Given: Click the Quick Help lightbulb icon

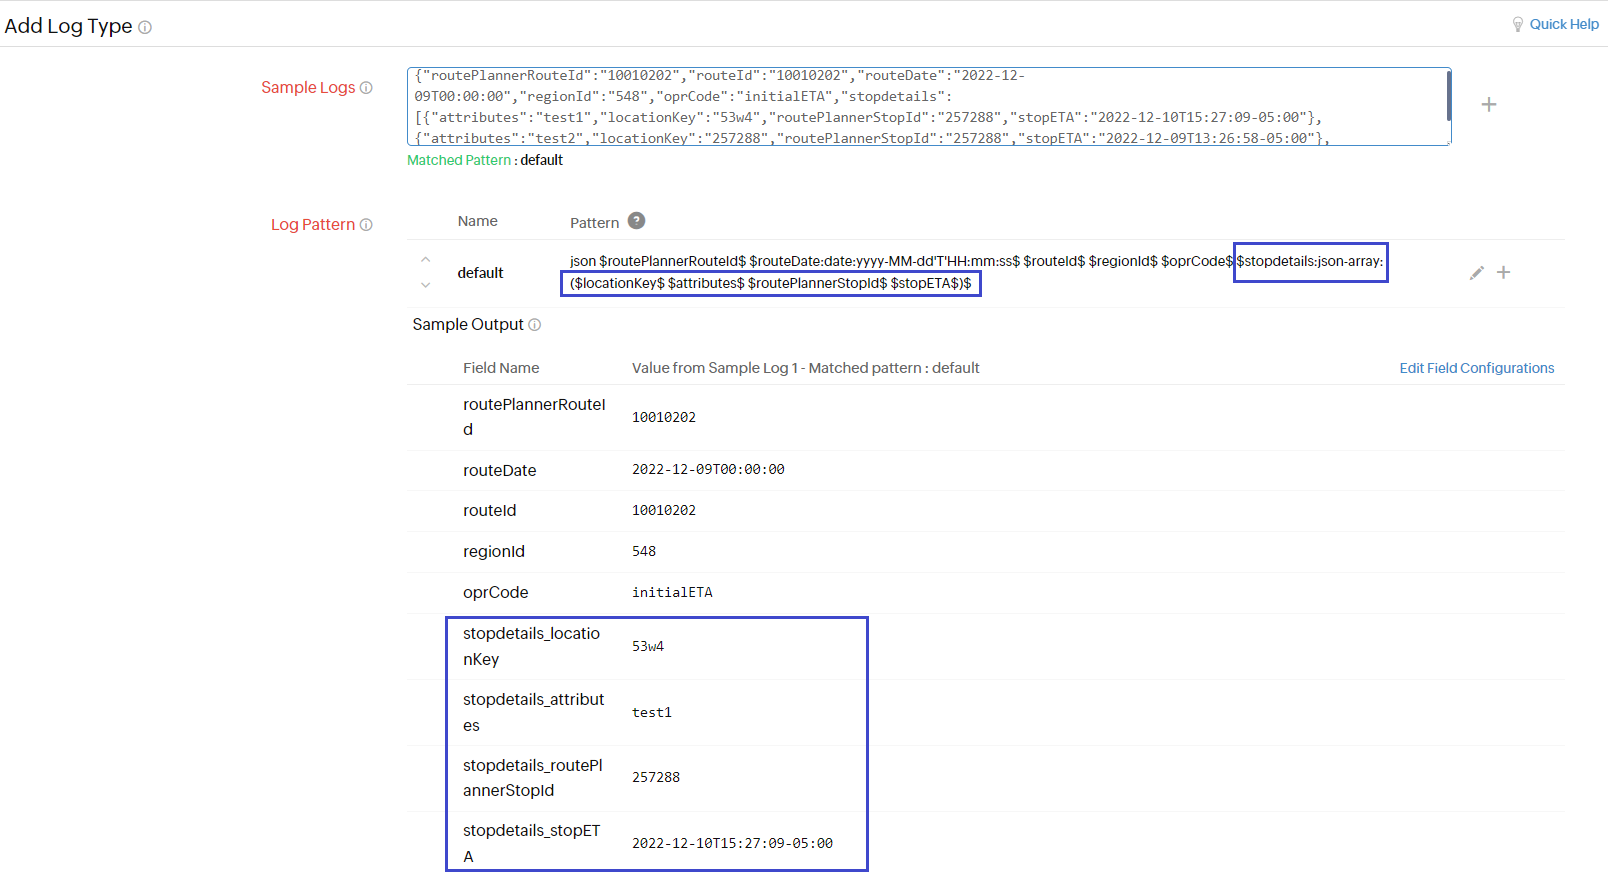Looking at the screenshot, I should click(x=1517, y=24).
